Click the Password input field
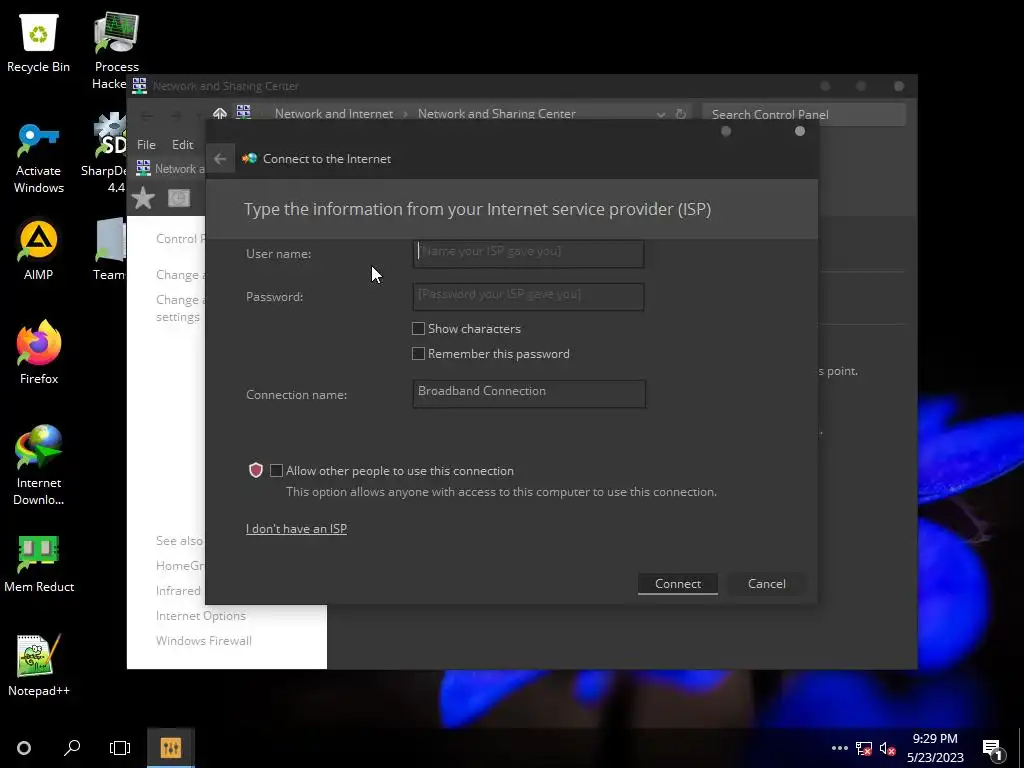The image size is (1024, 768). [528, 296]
